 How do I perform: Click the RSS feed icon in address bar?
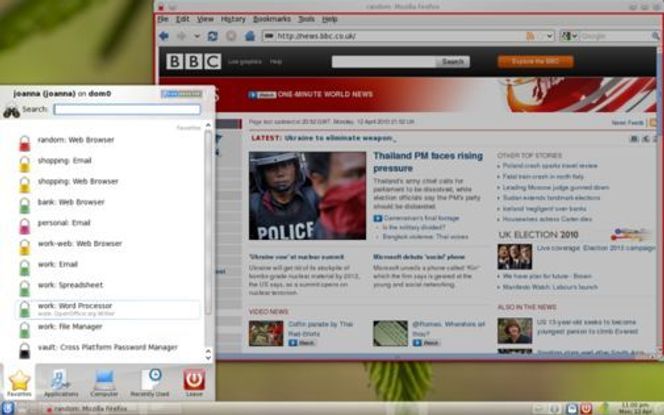[x=531, y=37]
